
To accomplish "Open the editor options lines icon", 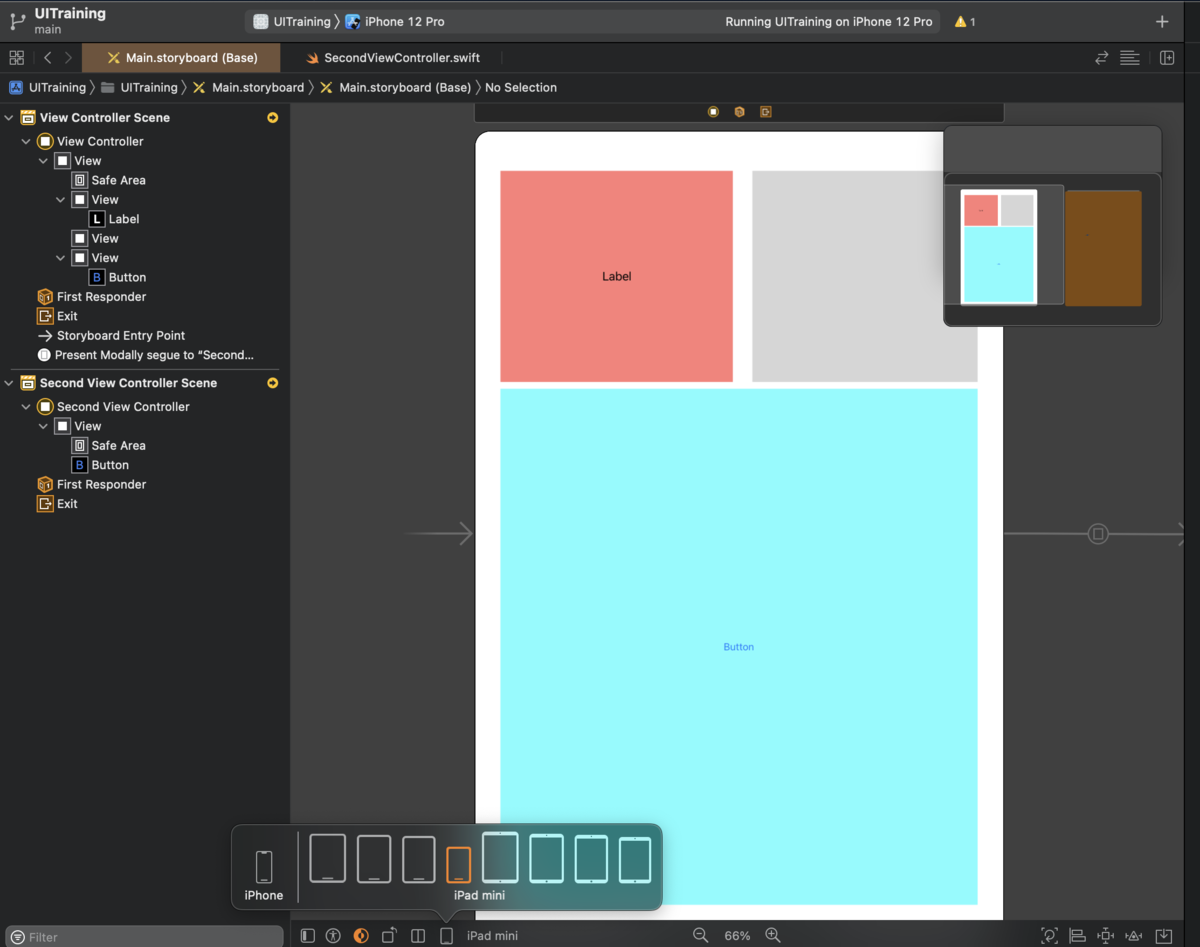I will (1130, 58).
